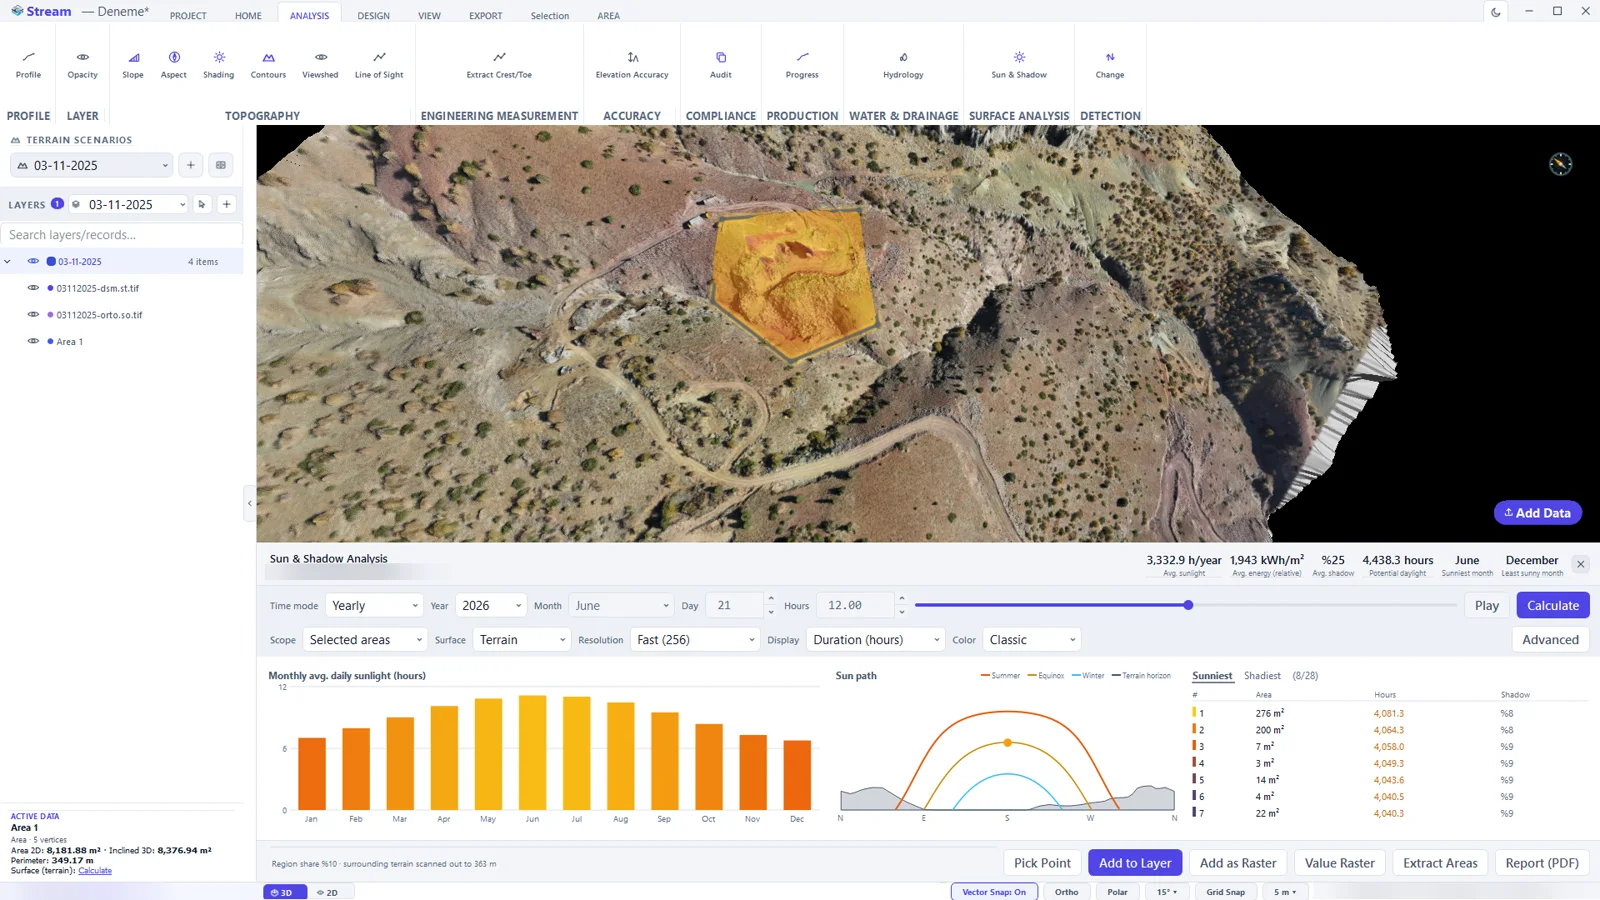
Task: Select the Shading tool
Action: tap(219, 65)
